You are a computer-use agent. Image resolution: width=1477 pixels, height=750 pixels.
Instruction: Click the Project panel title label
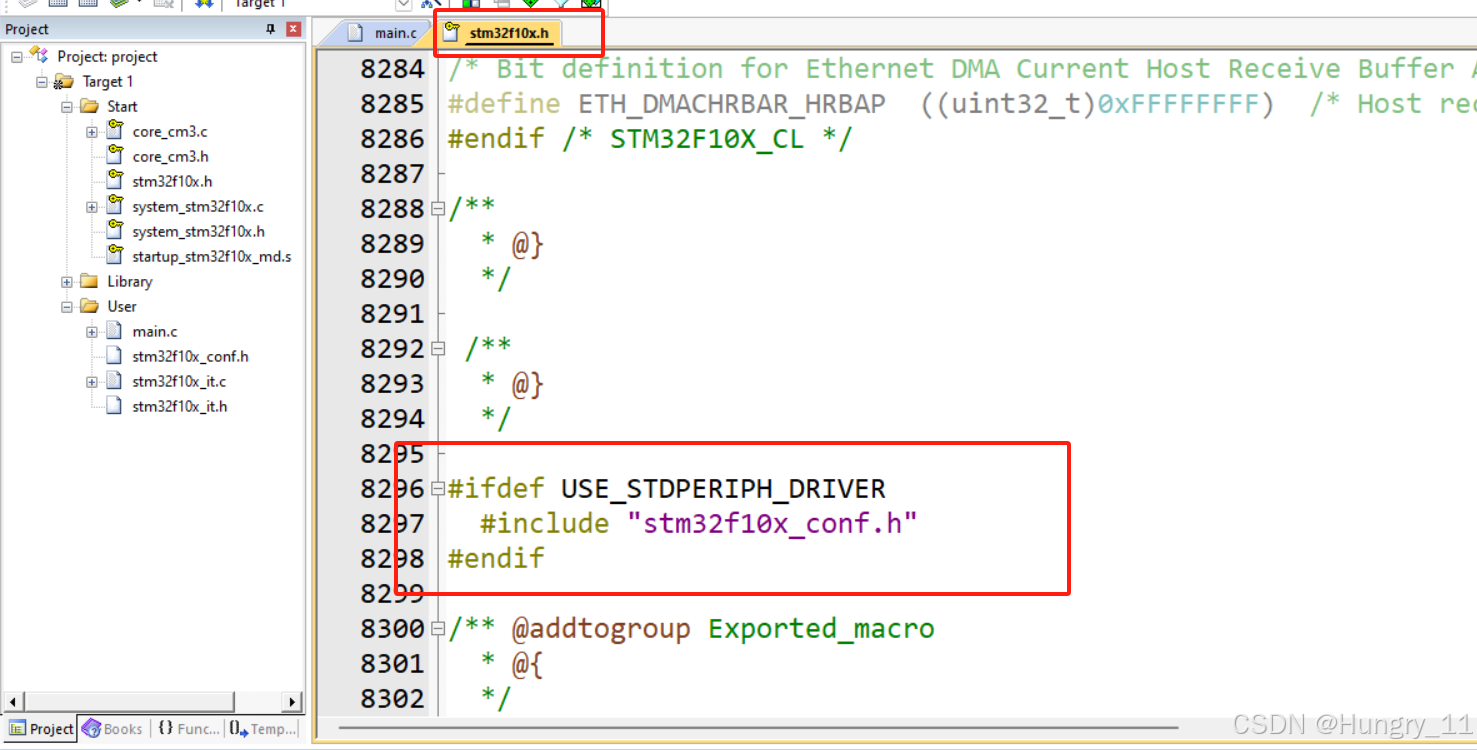[x=27, y=29]
